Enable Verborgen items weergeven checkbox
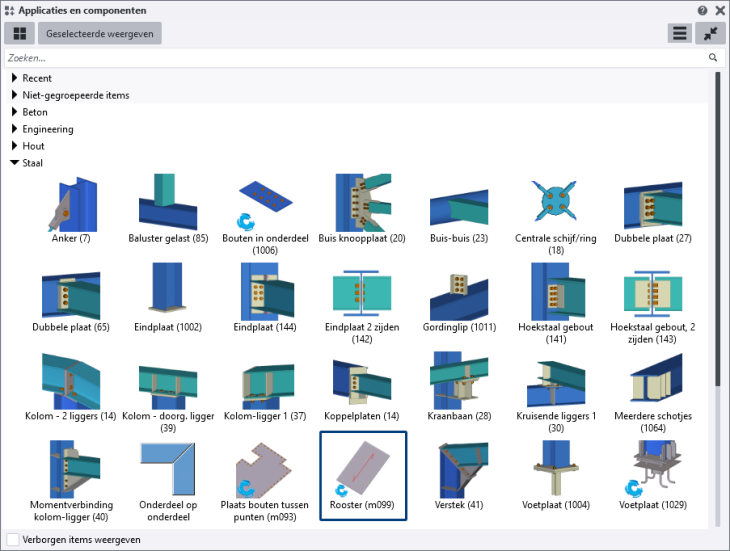 (x=12, y=539)
